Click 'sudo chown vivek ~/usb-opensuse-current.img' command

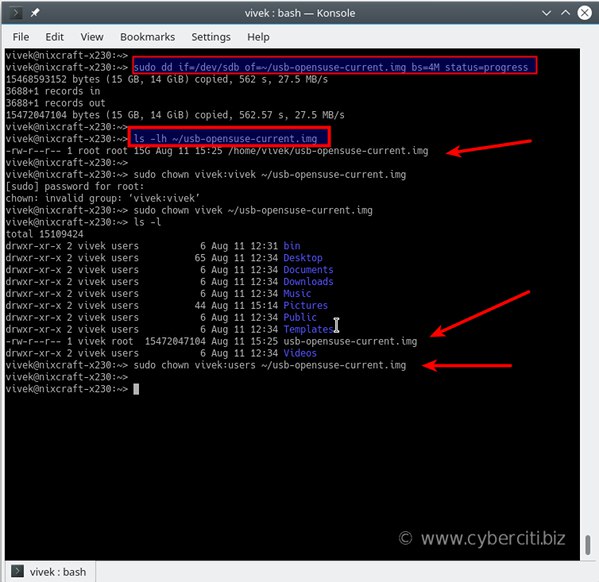[253, 210]
